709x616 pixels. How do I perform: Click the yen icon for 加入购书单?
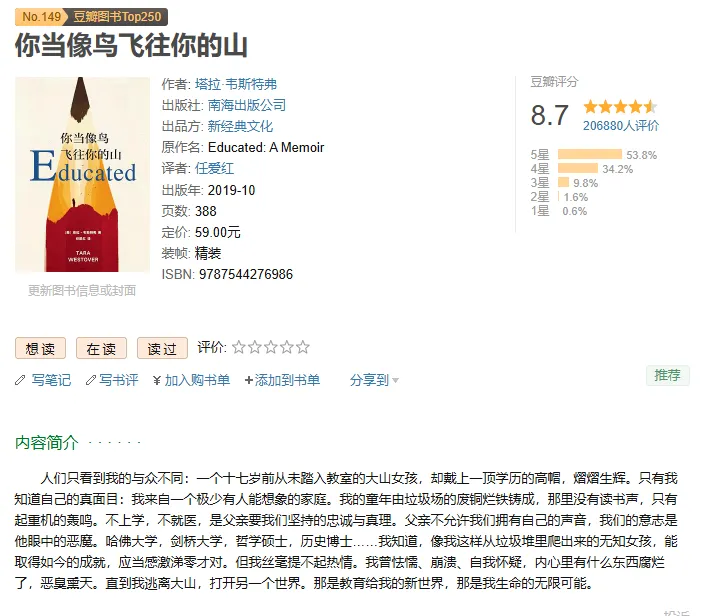pos(157,380)
